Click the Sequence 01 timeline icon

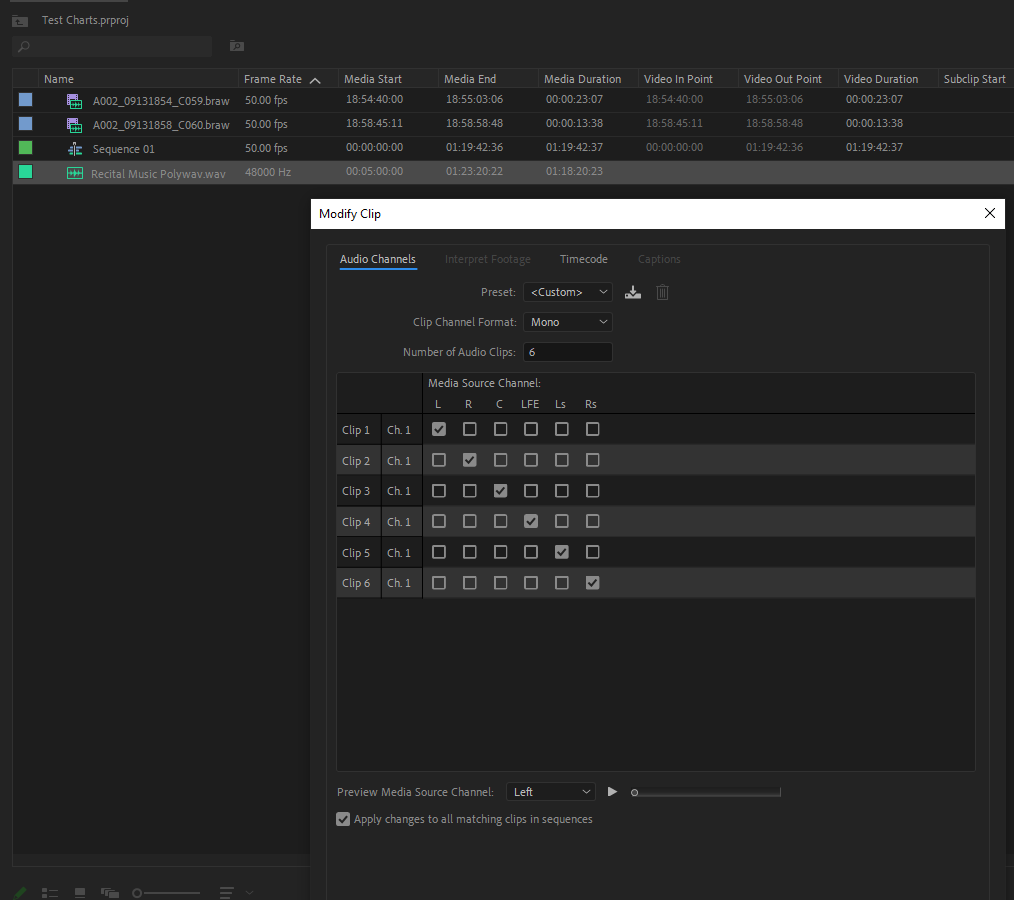click(74, 147)
